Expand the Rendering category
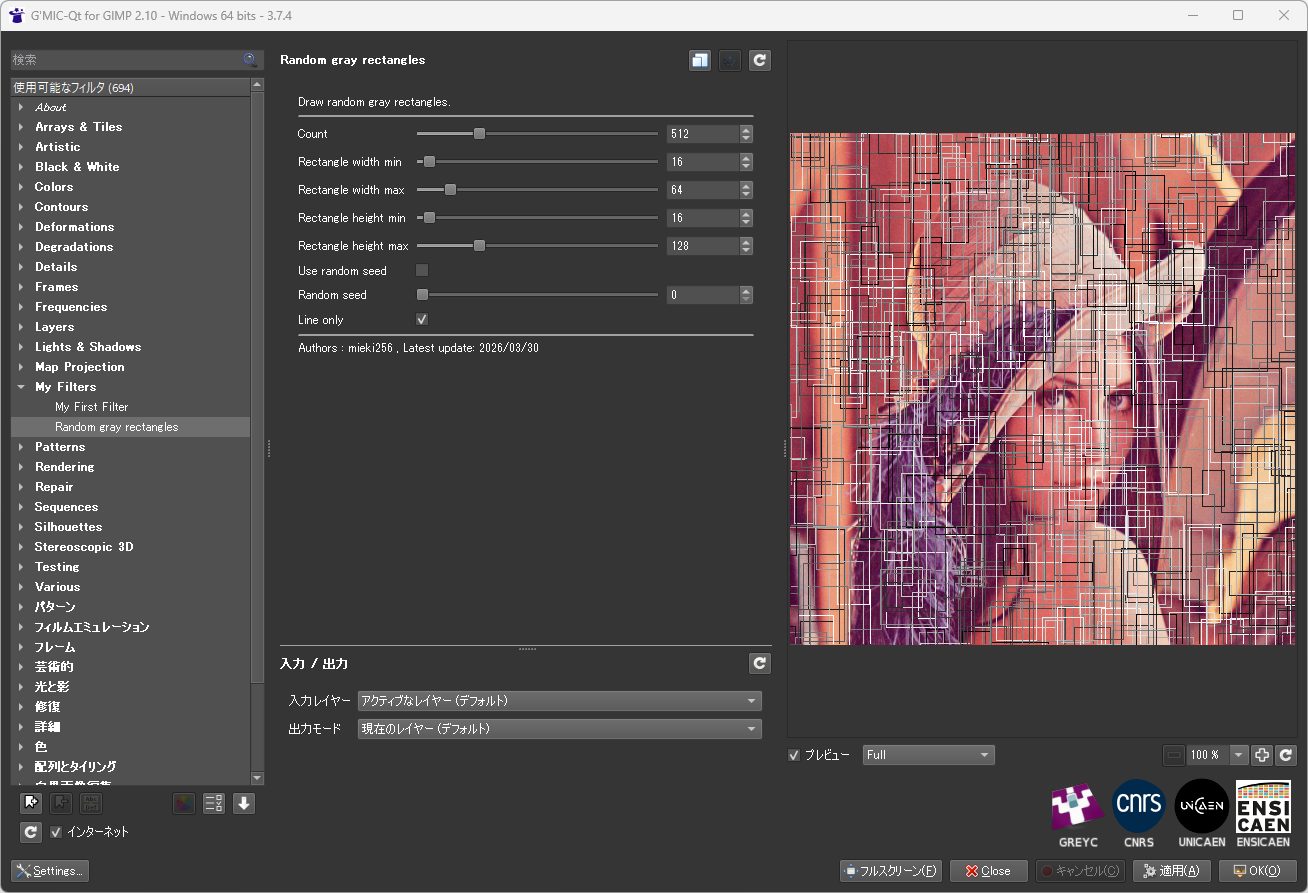 point(21,467)
